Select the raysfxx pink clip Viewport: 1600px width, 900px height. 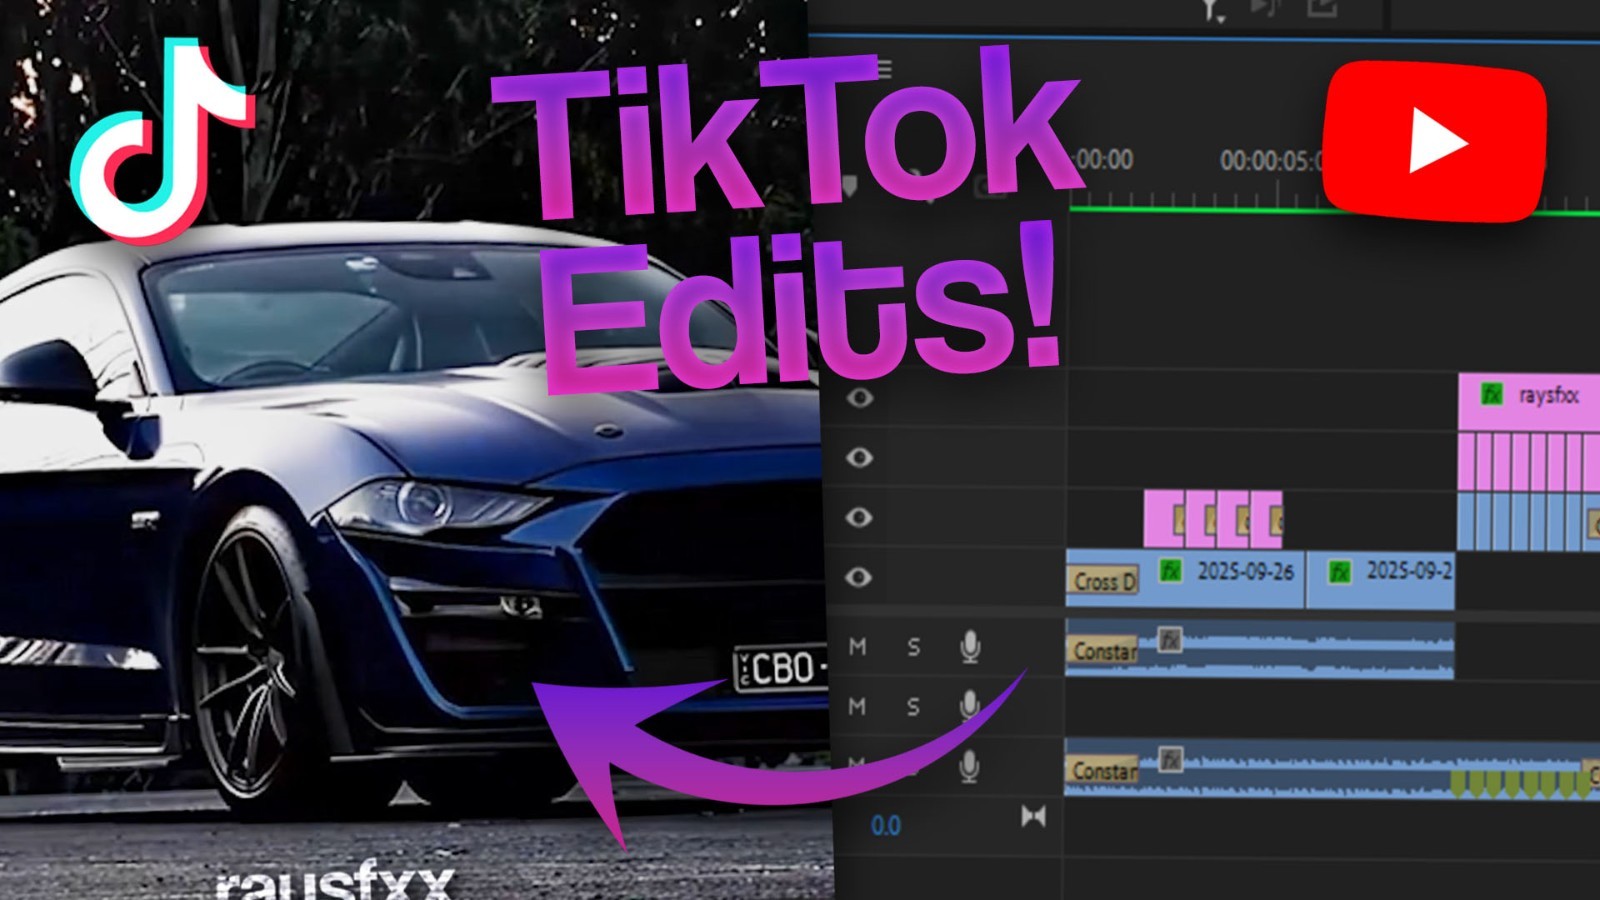(x=1529, y=402)
